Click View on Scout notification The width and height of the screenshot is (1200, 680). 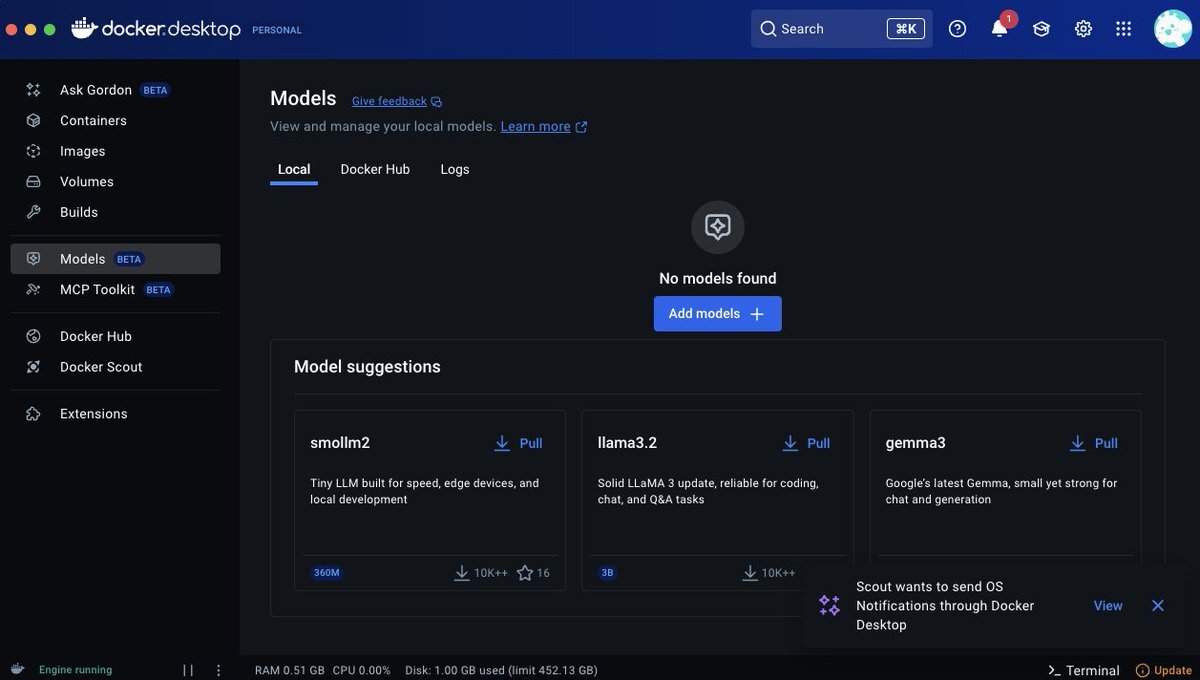1108,606
